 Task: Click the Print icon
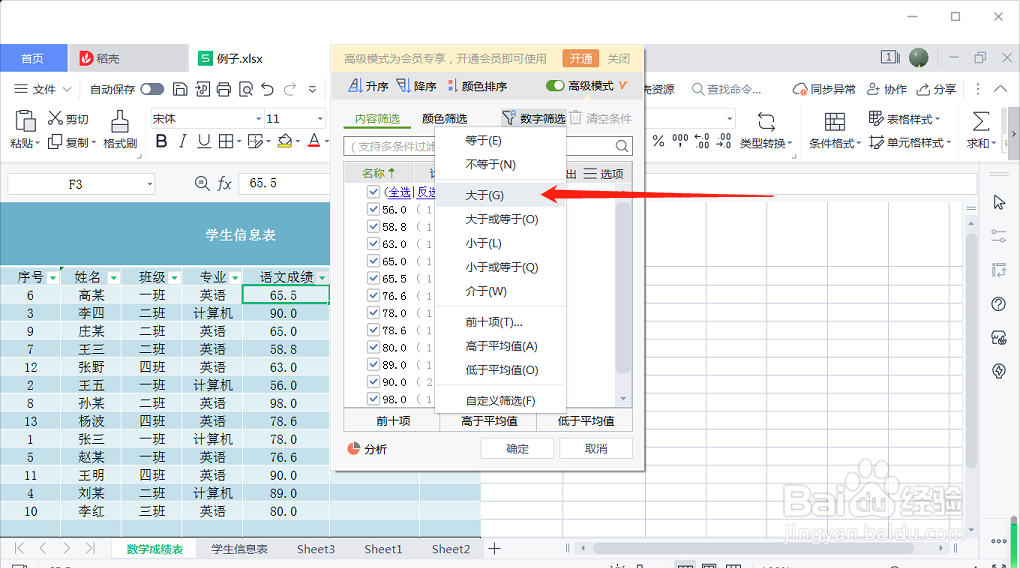(x=224, y=89)
